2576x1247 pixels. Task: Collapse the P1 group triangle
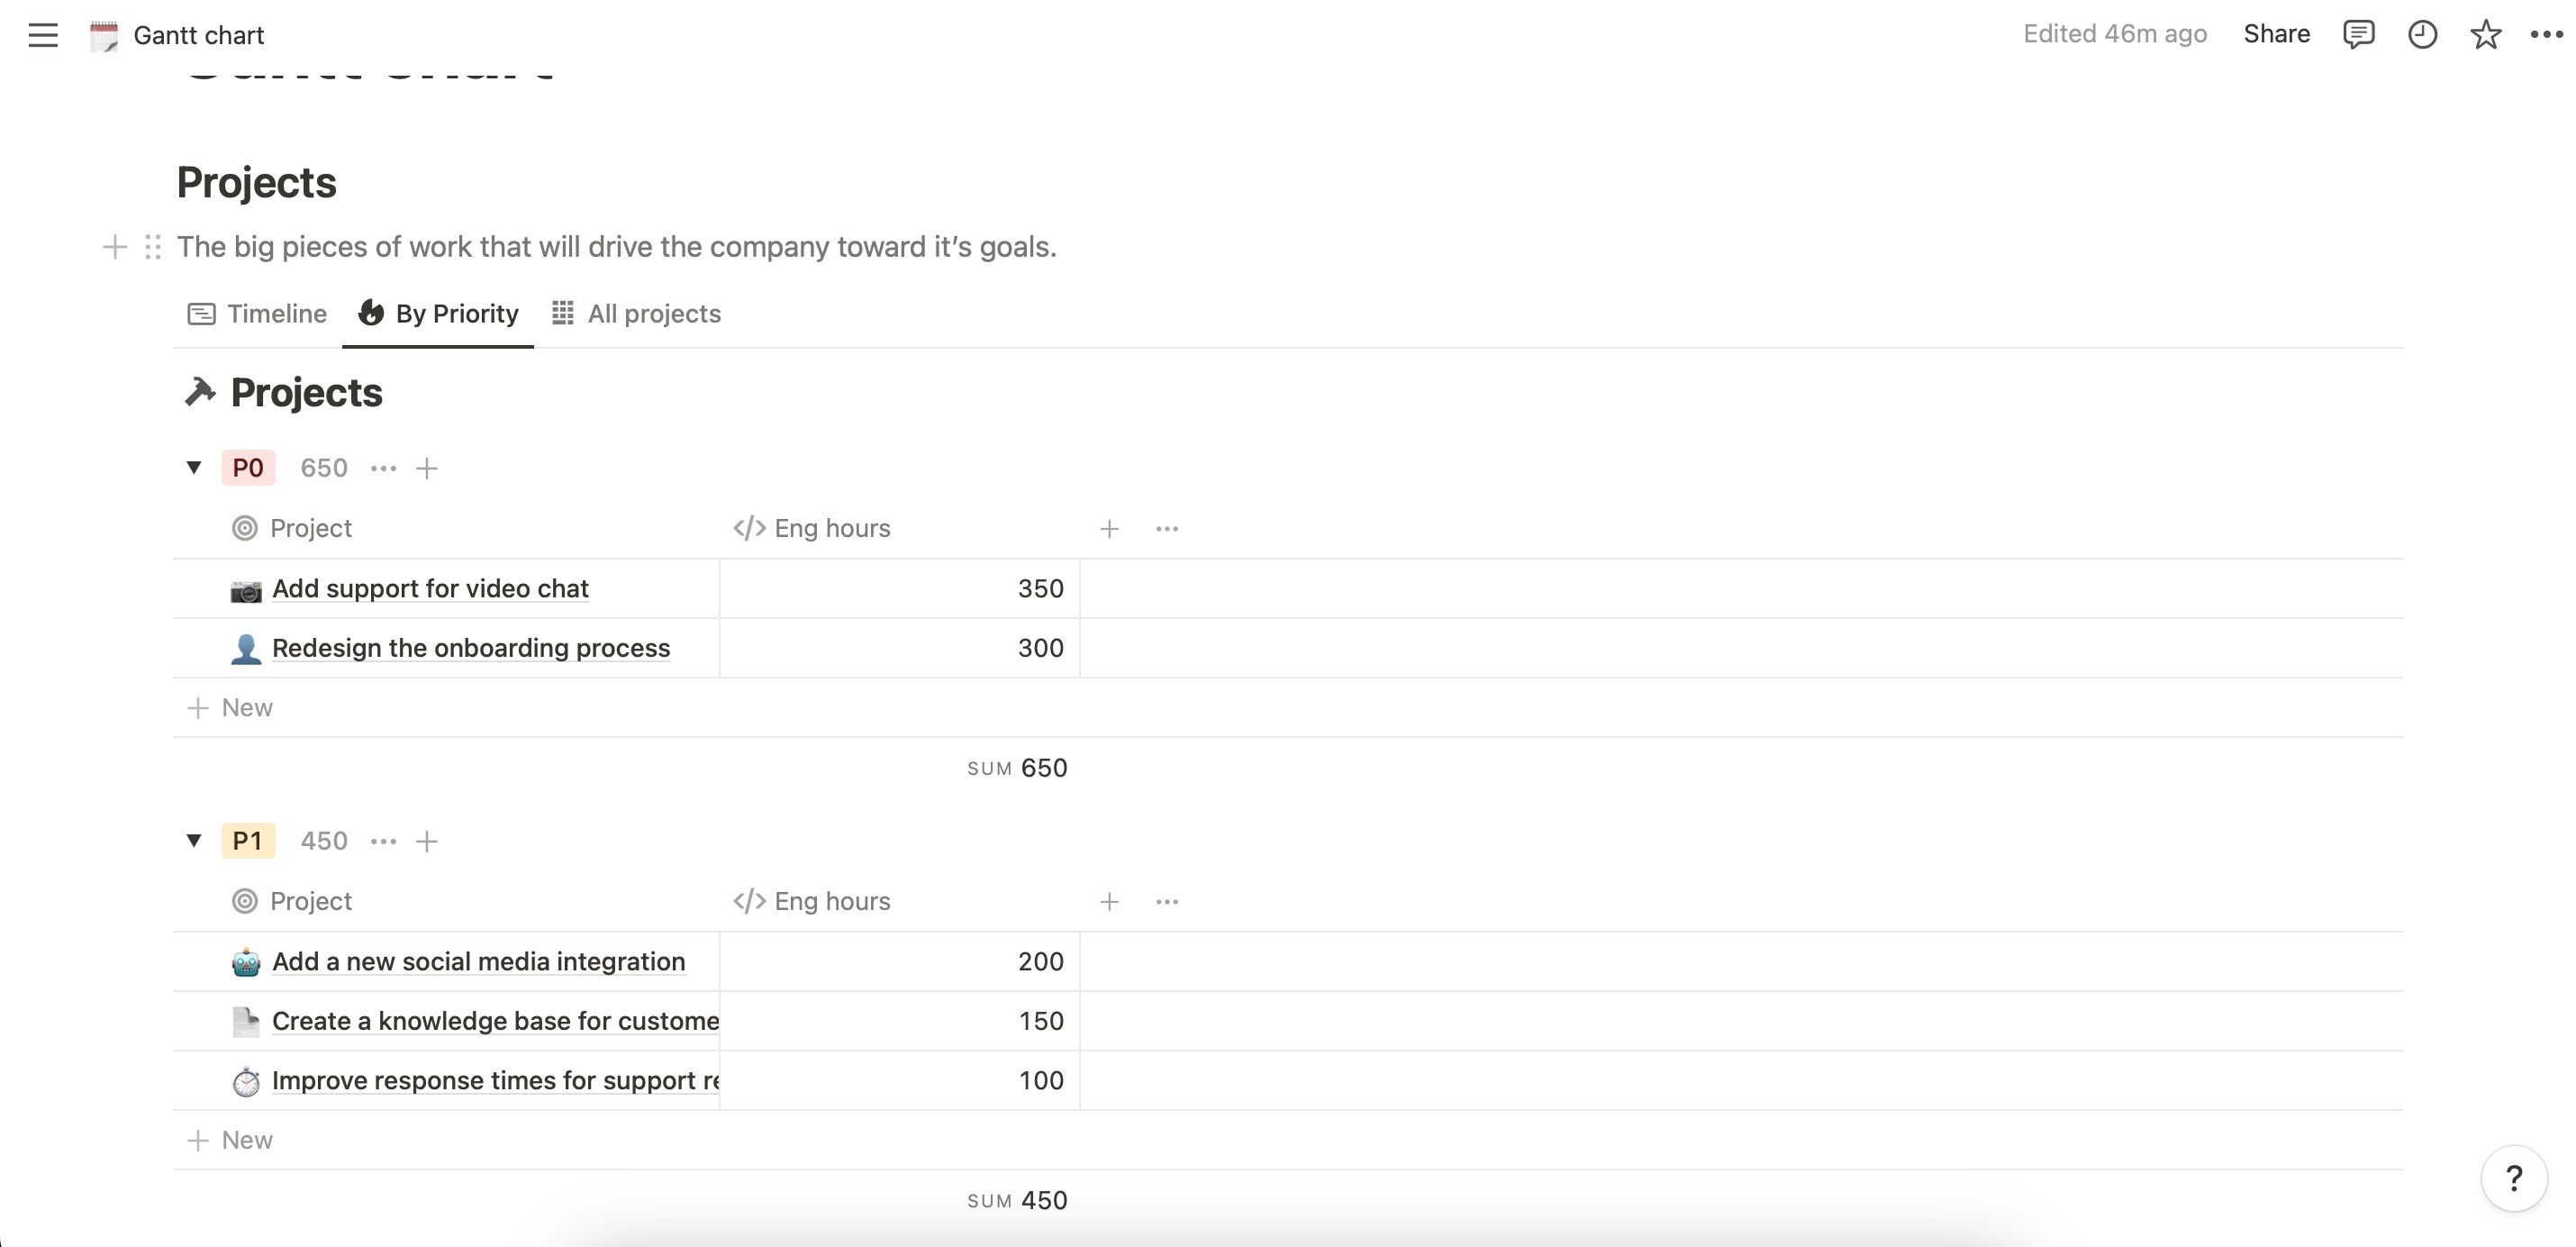point(194,840)
